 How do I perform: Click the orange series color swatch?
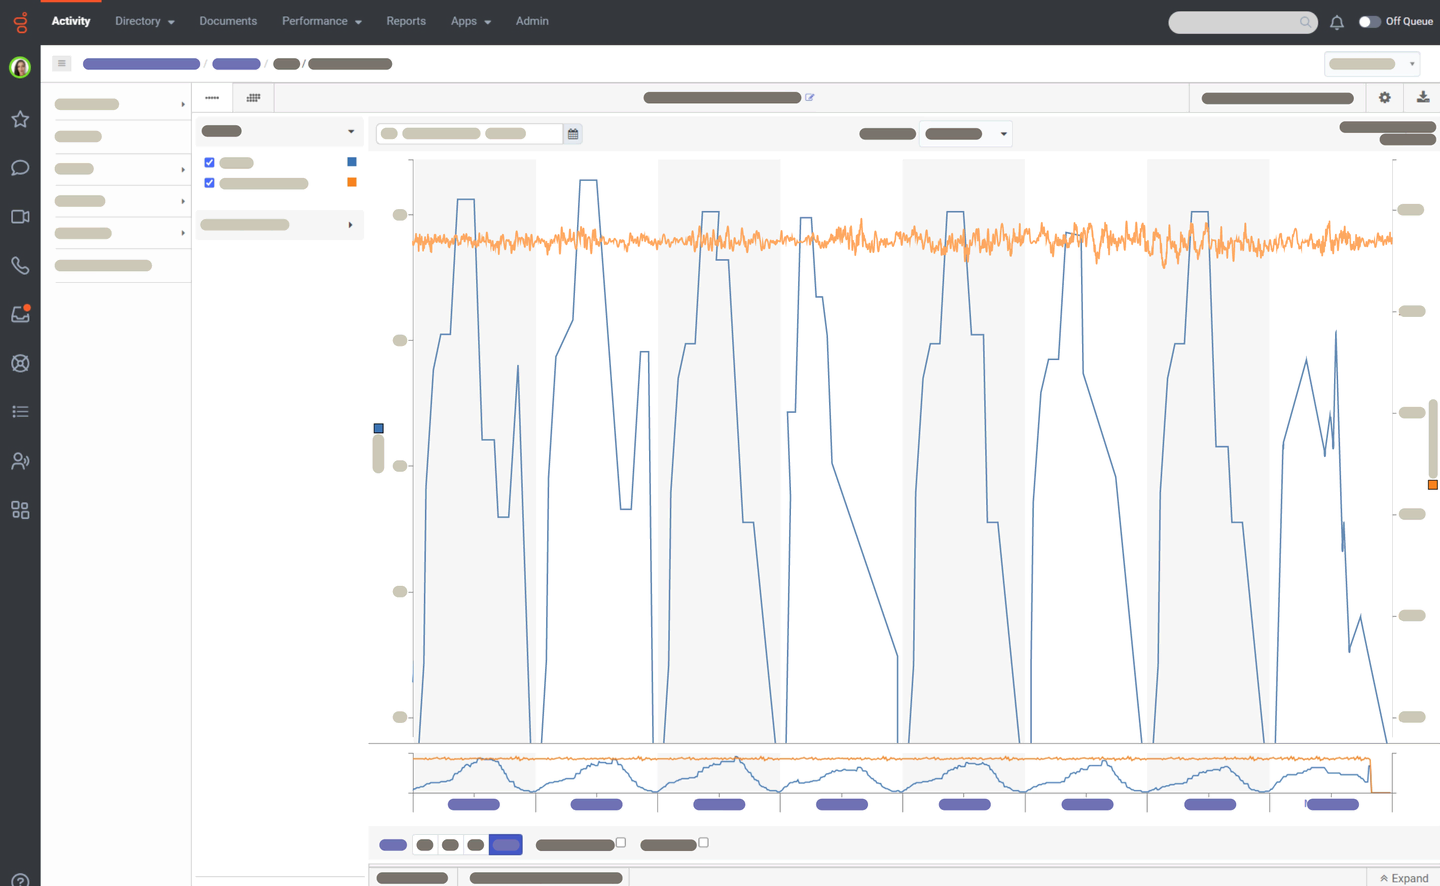[352, 182]
